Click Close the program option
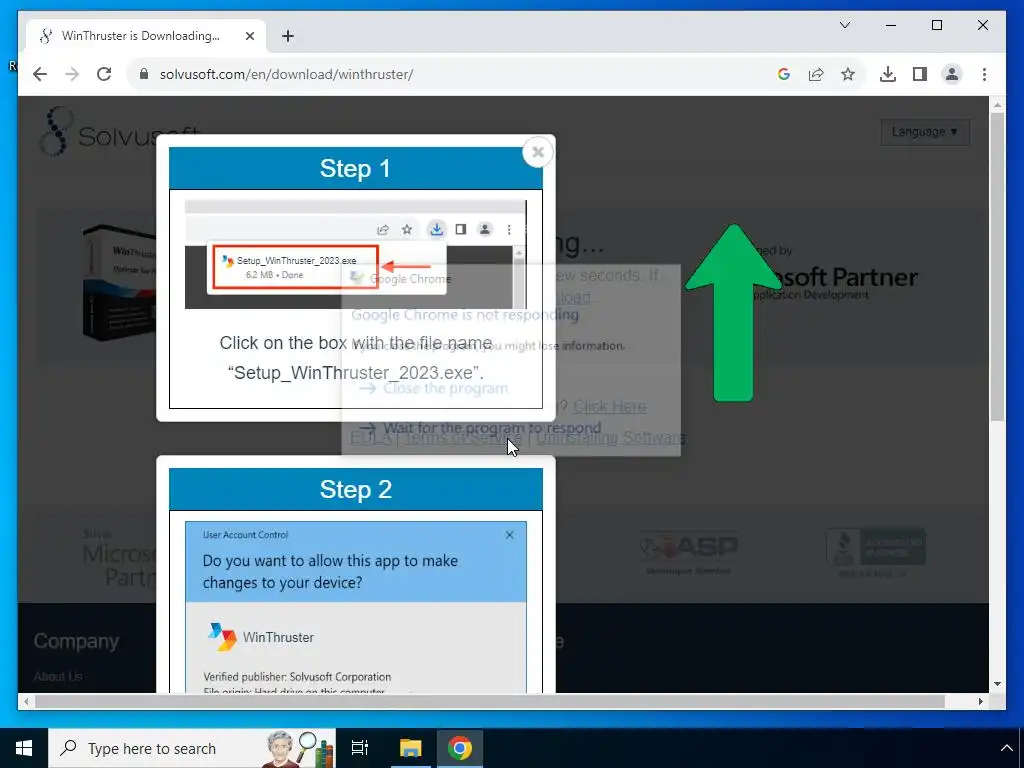1024x768 pixels. [434, 389]
